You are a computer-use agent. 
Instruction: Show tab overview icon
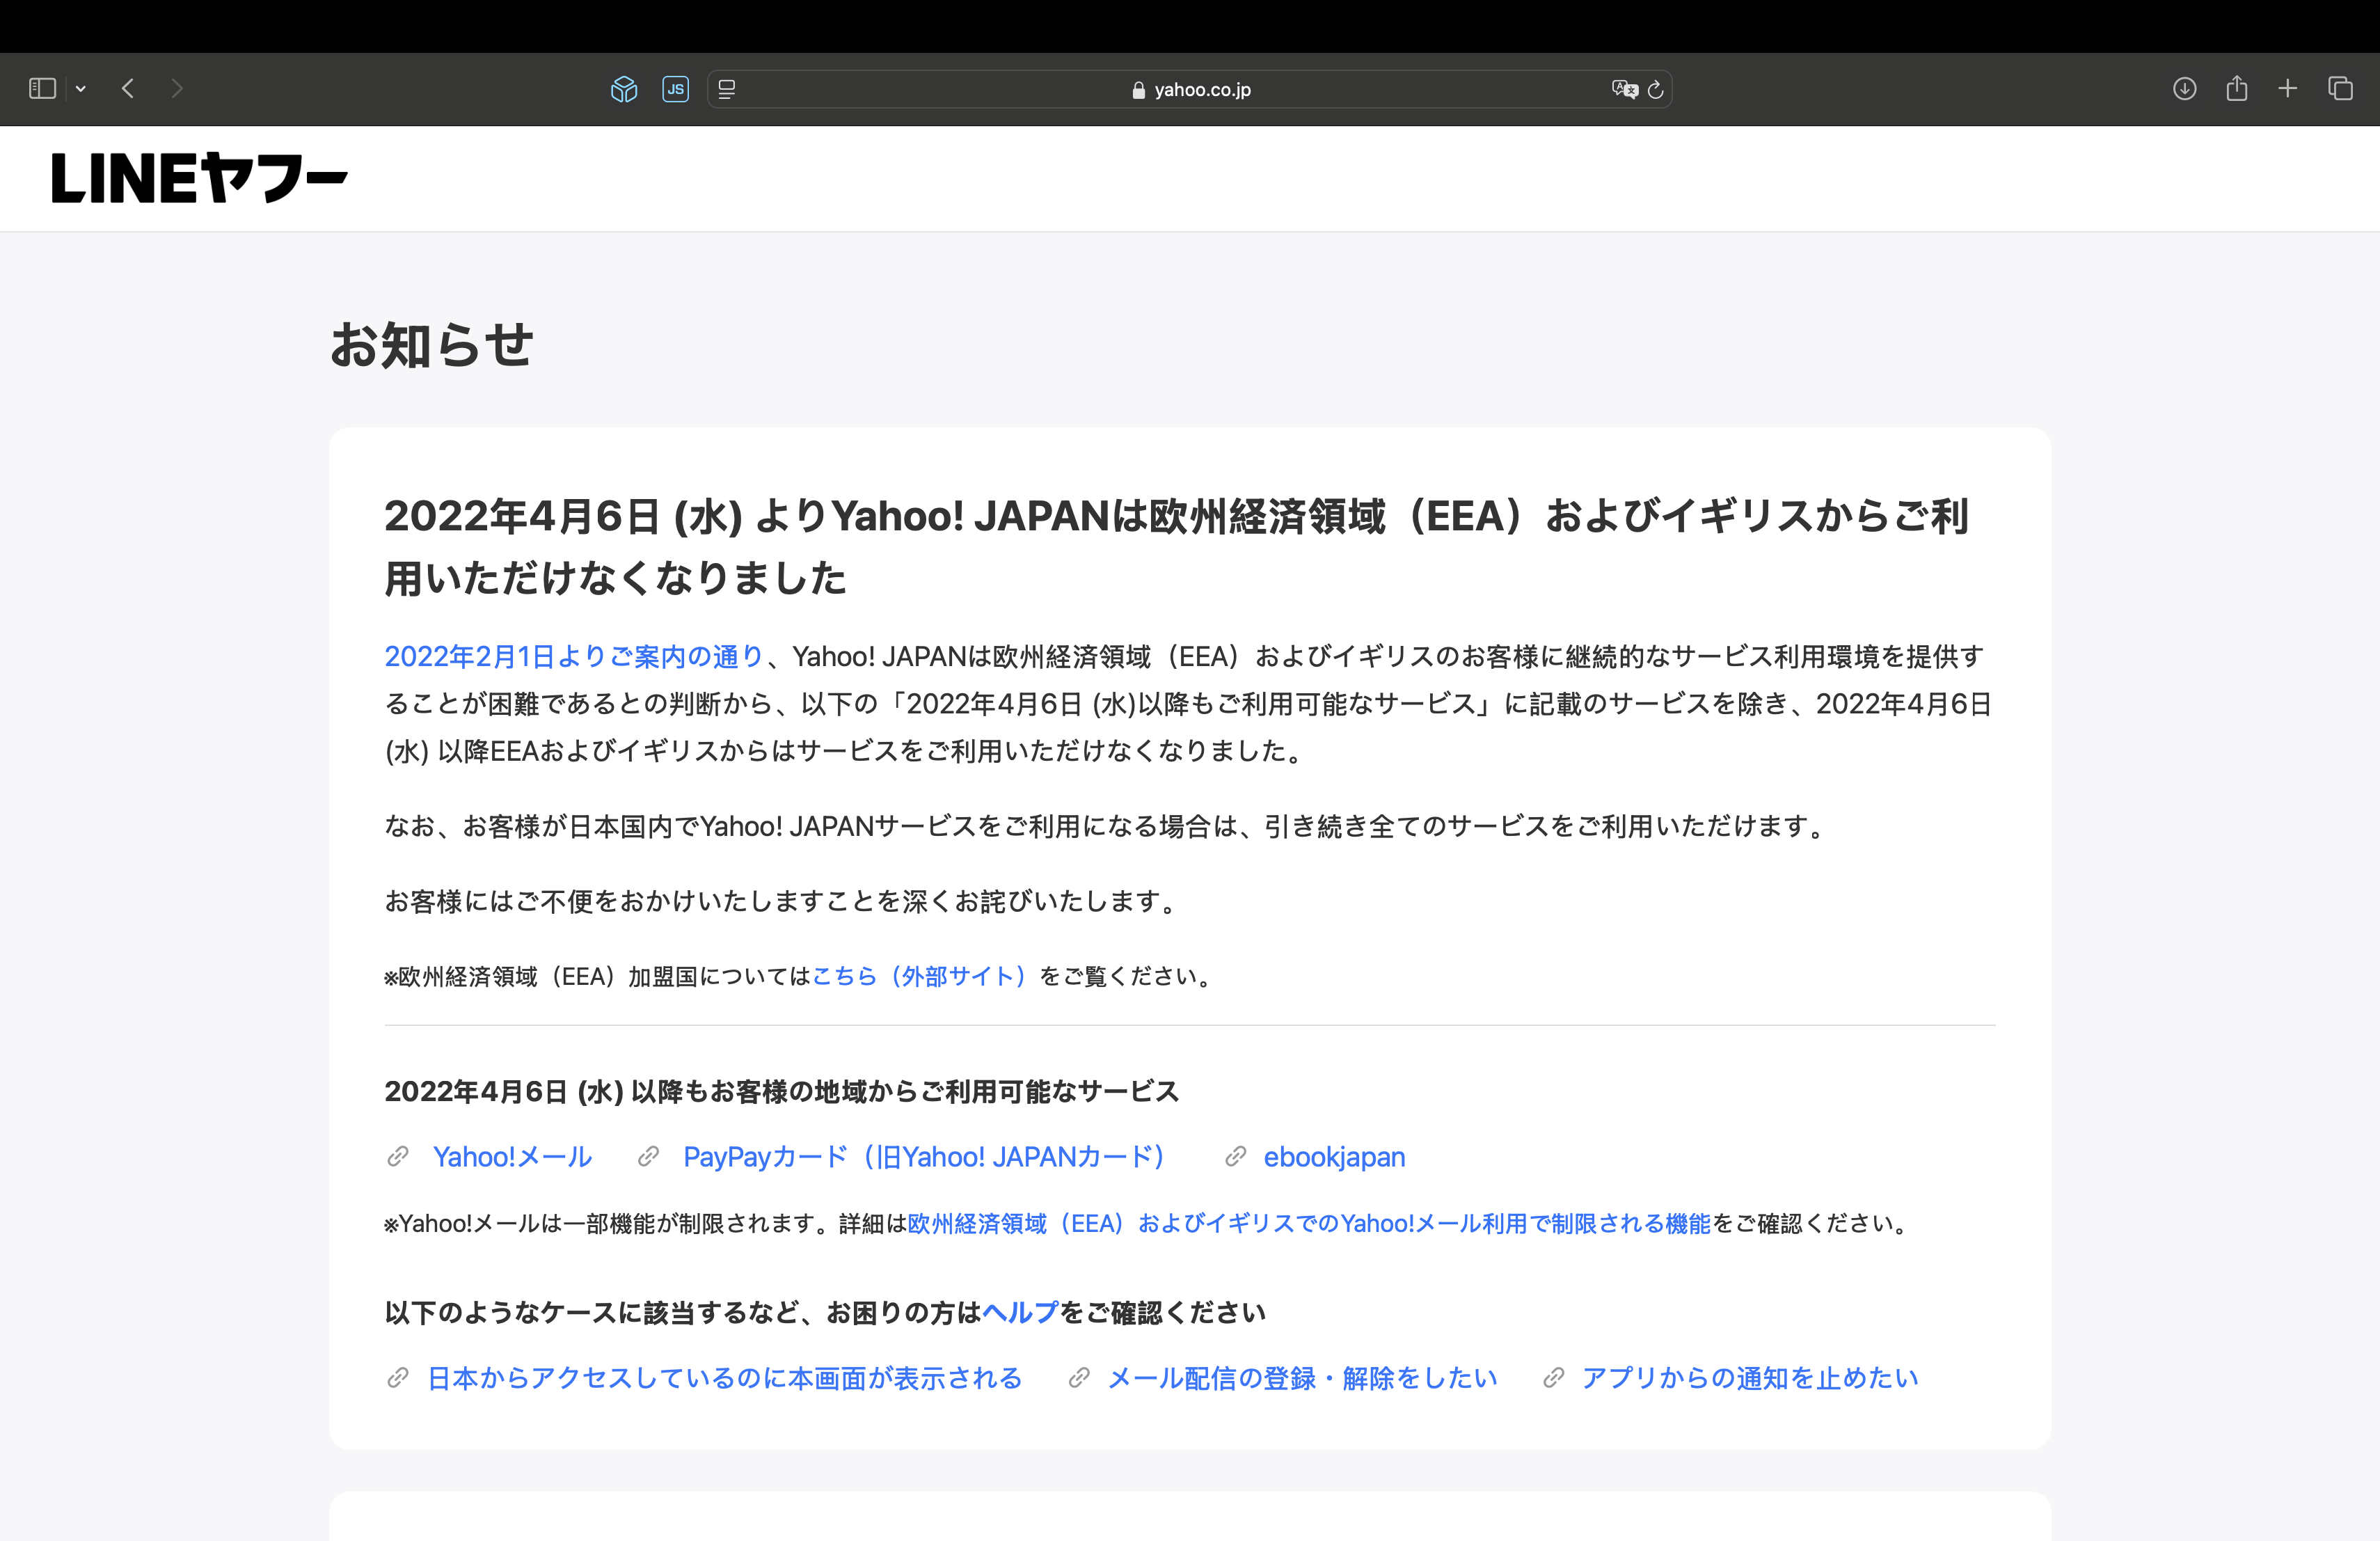click(x=2340, y=89)
